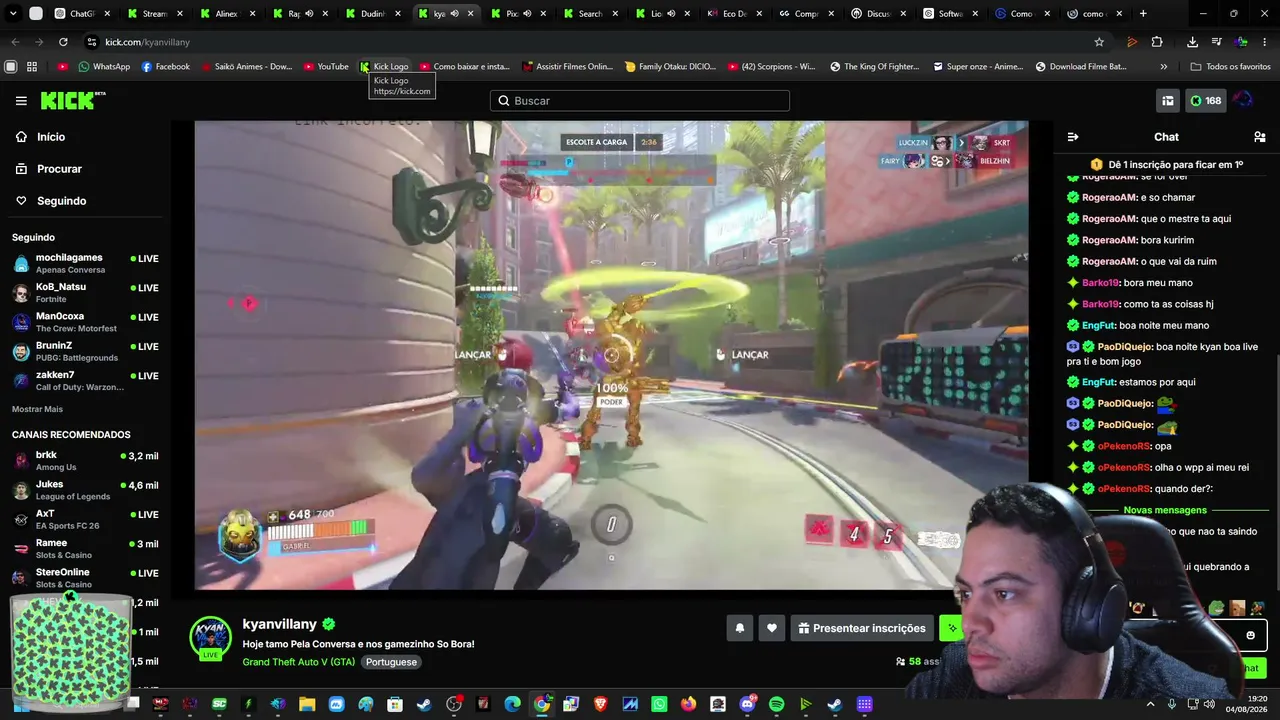Viewport: 1280px width, 720px height.
Task: Open Microsoft Edge from the taskbar
Action: coord(512,704)
